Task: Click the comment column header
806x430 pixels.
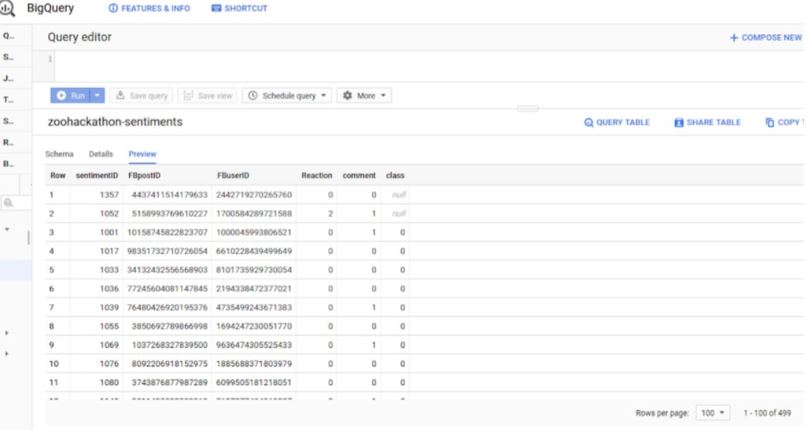Action: [x=359, y=175]
